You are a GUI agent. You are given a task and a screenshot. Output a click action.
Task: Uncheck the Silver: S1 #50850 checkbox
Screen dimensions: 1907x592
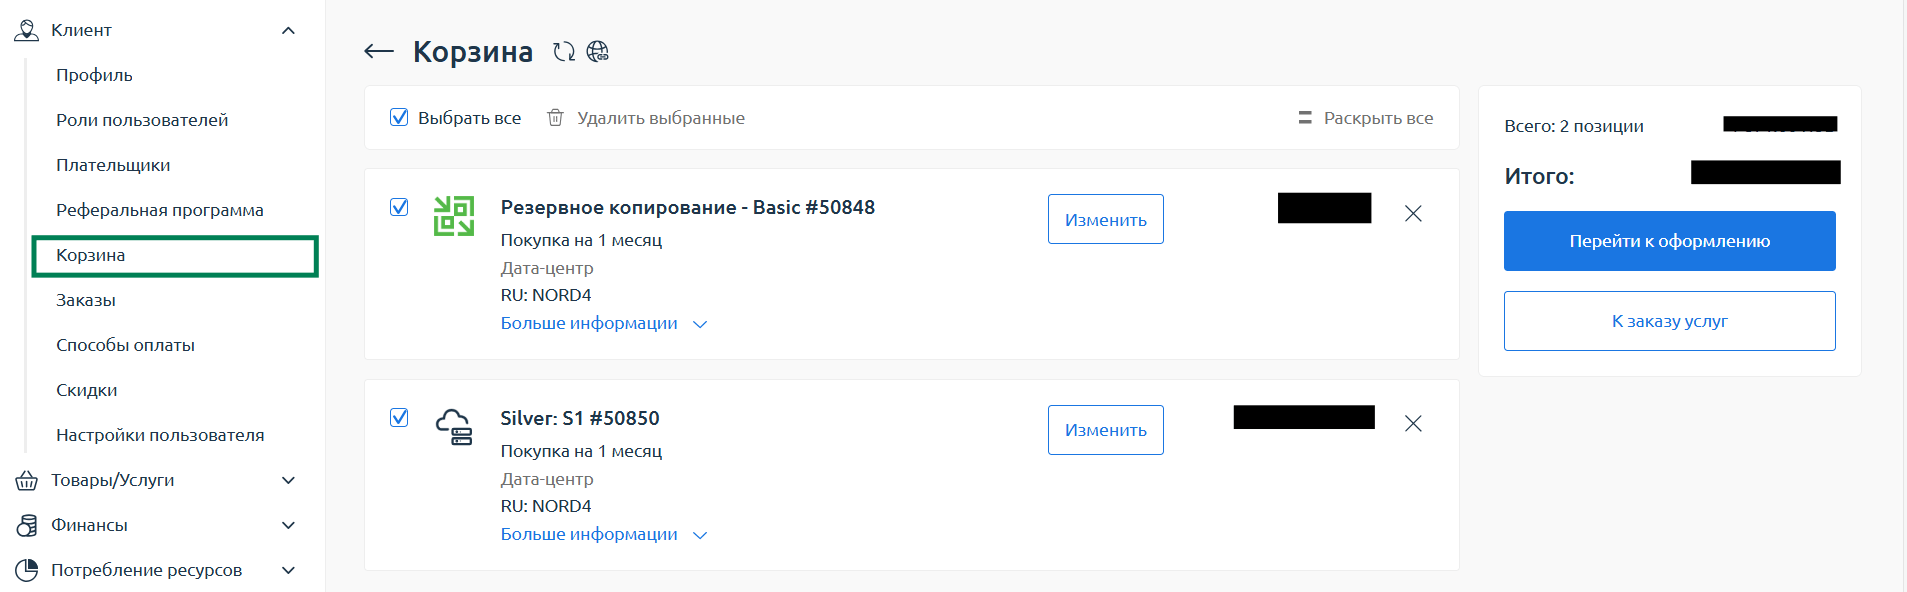point(399,417)
